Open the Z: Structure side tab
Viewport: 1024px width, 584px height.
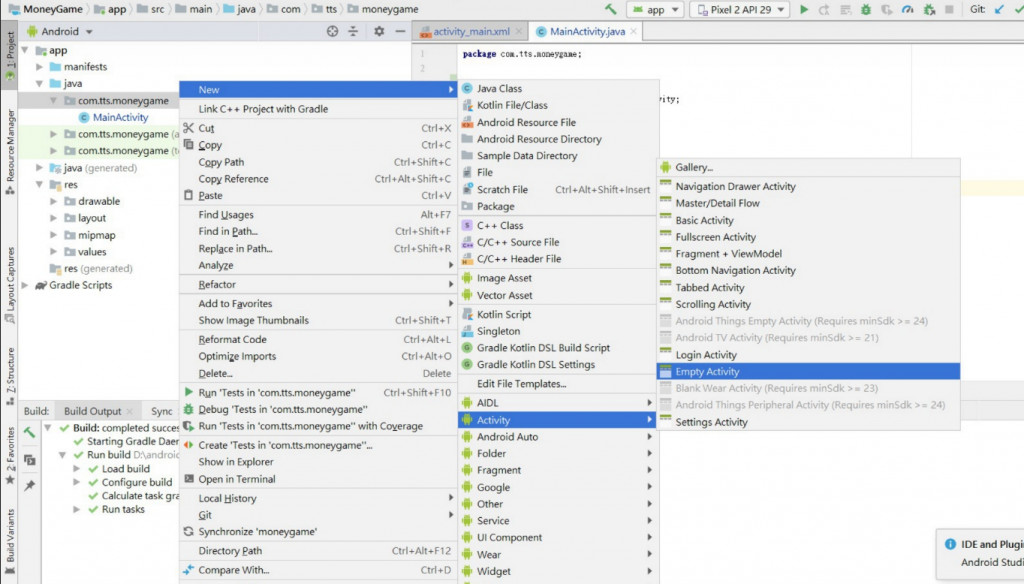tap(10, 376)
